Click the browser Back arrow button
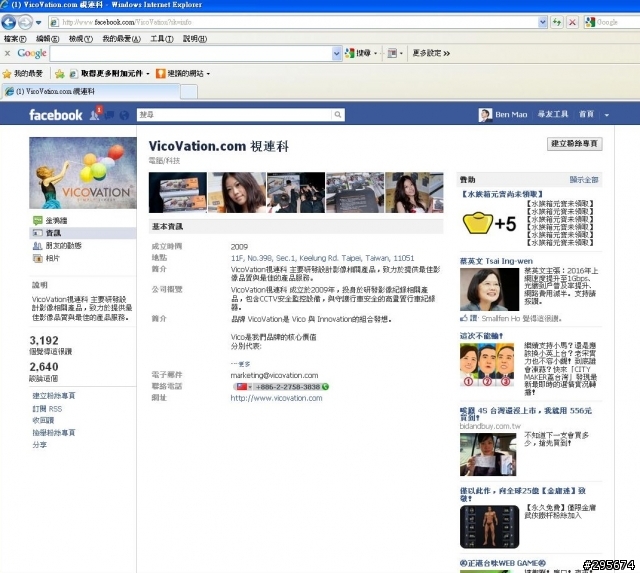Viewport: 640px width, 573px height. (x=9, y=22)
